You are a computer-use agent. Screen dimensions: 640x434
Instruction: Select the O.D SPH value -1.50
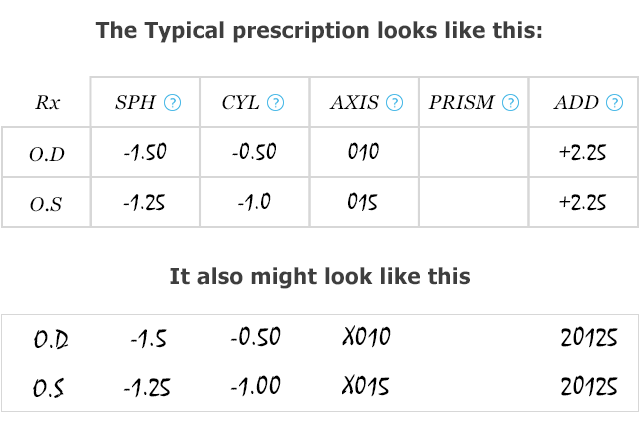145,151
